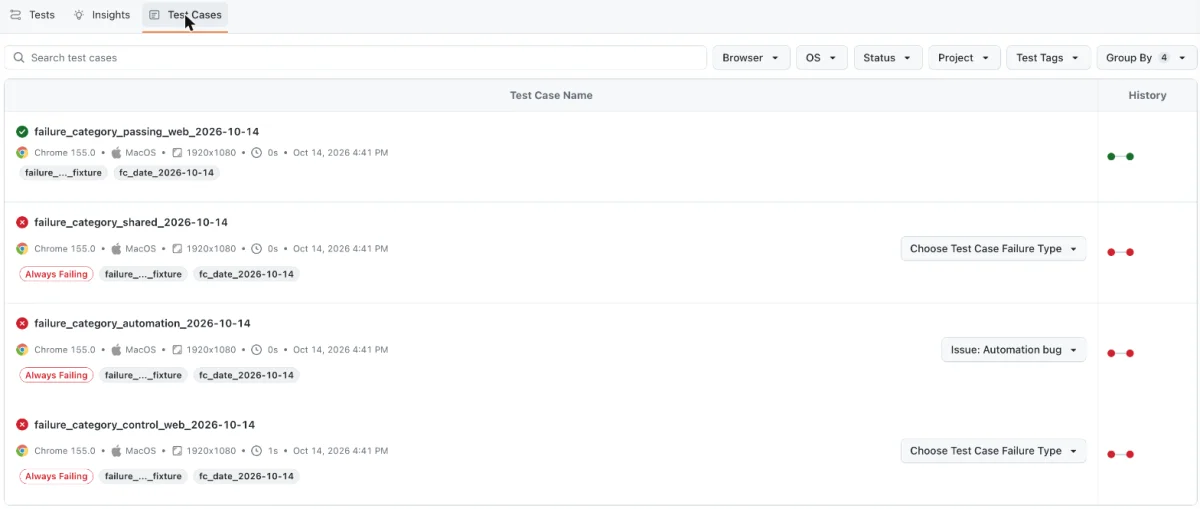Open Issue: Automation bug dropdown

pyautogui.click(x=1013, y=350)
